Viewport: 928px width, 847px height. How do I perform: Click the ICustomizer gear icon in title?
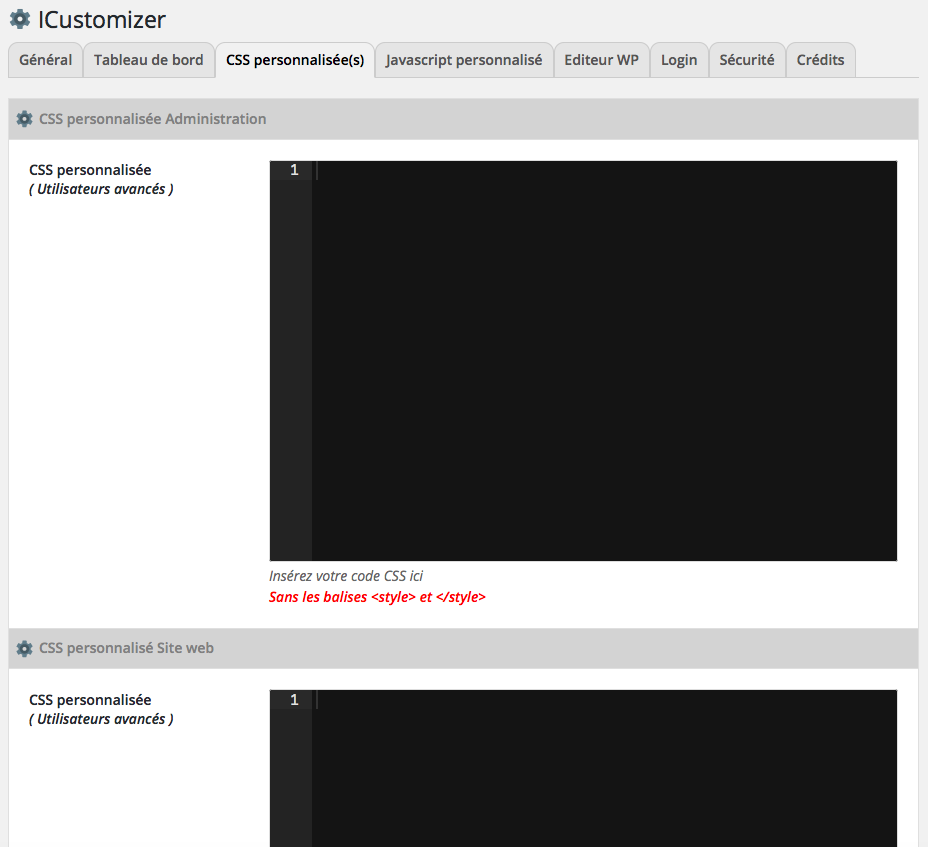20,20
